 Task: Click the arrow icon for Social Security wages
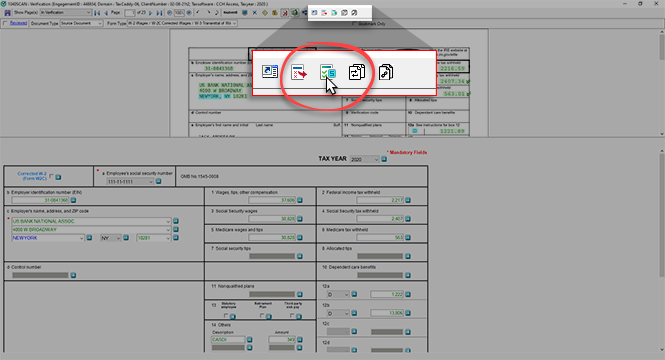click(x=300, y=219)
